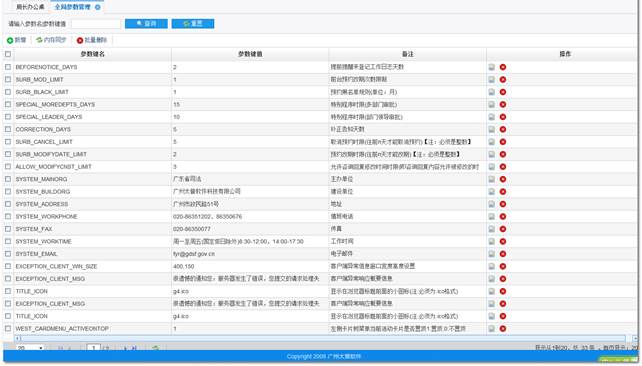The image size is (642, 366).
Task: Edit the SYSTEM_MAINORG parameter
Action: tap(491, 179)
